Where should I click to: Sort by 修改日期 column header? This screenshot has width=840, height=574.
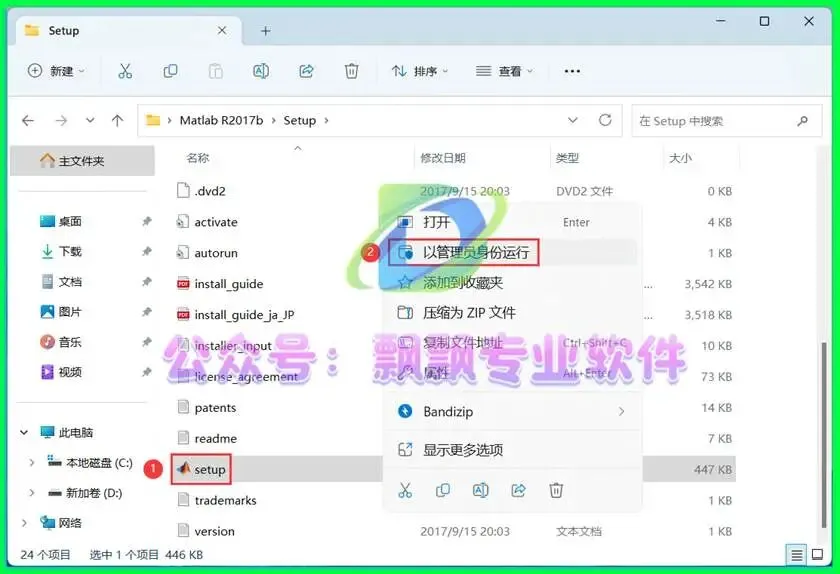(x=442, y=158)
